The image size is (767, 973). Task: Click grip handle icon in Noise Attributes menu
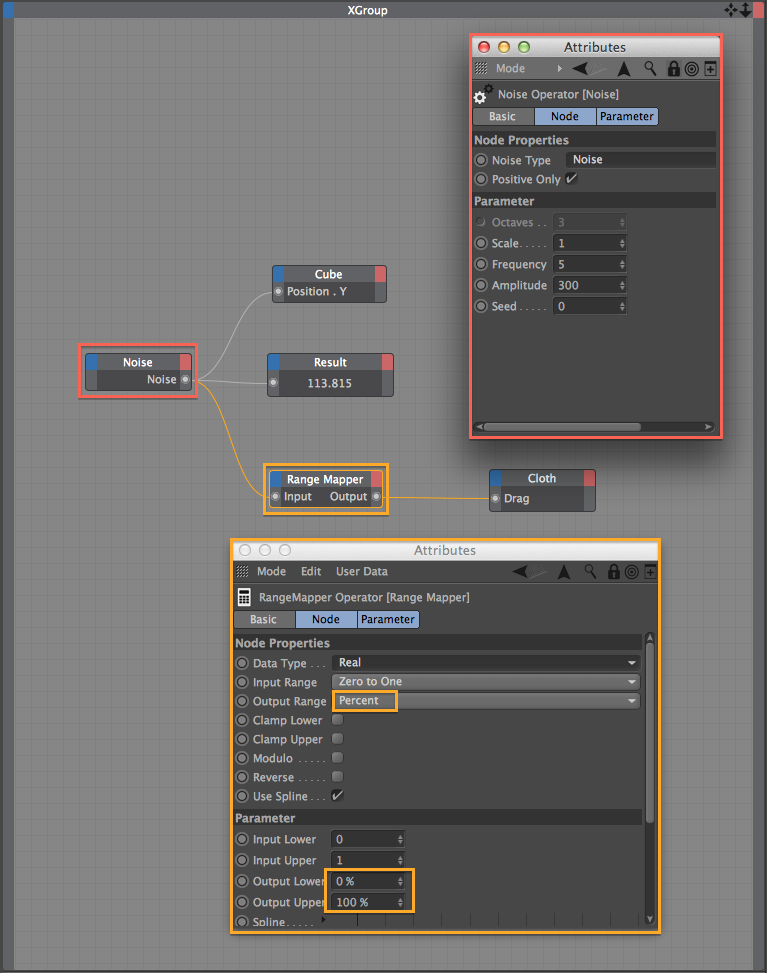(481, 68)
